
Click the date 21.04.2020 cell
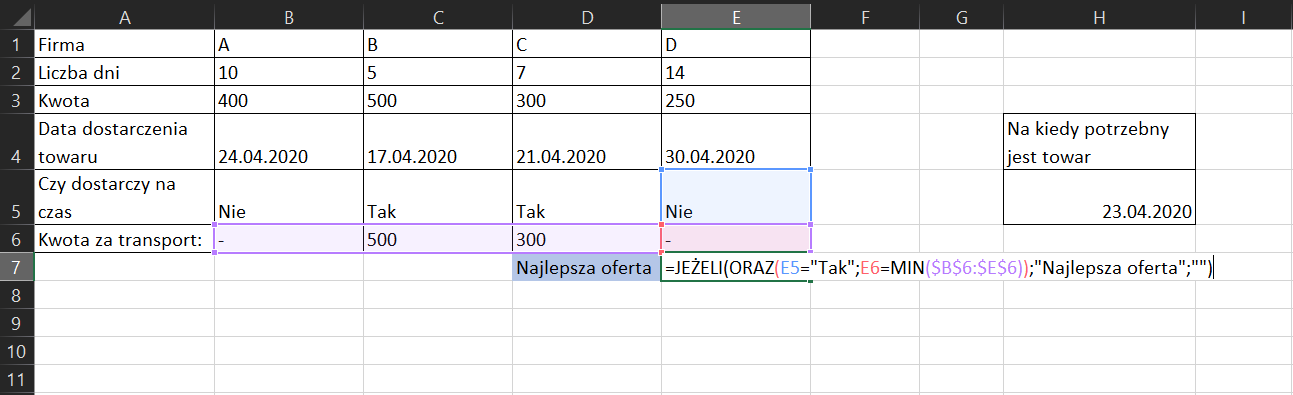[587, 141]
